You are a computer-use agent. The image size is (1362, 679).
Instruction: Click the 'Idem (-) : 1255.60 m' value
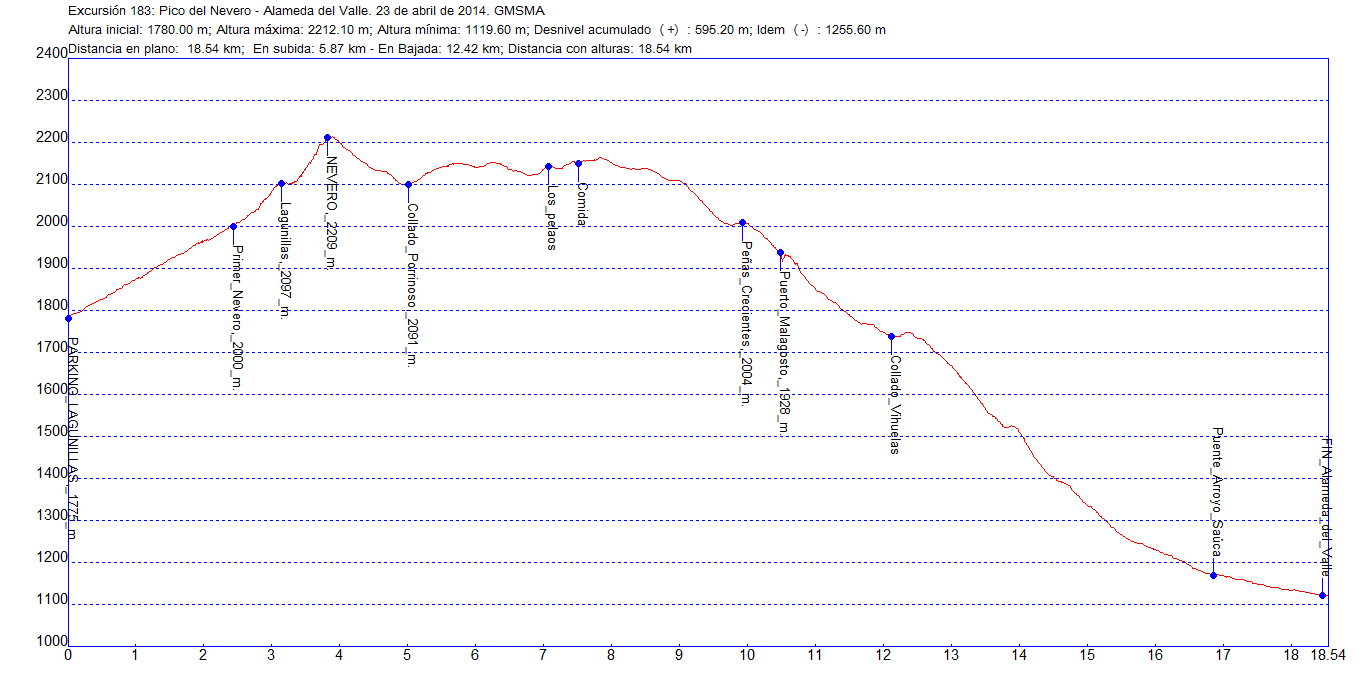821,30
